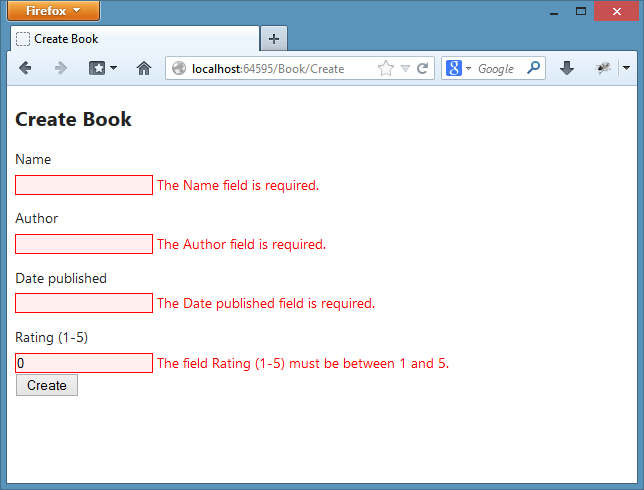Click the Date published required error text
This screenshot has width=644, height=490.
266,304
